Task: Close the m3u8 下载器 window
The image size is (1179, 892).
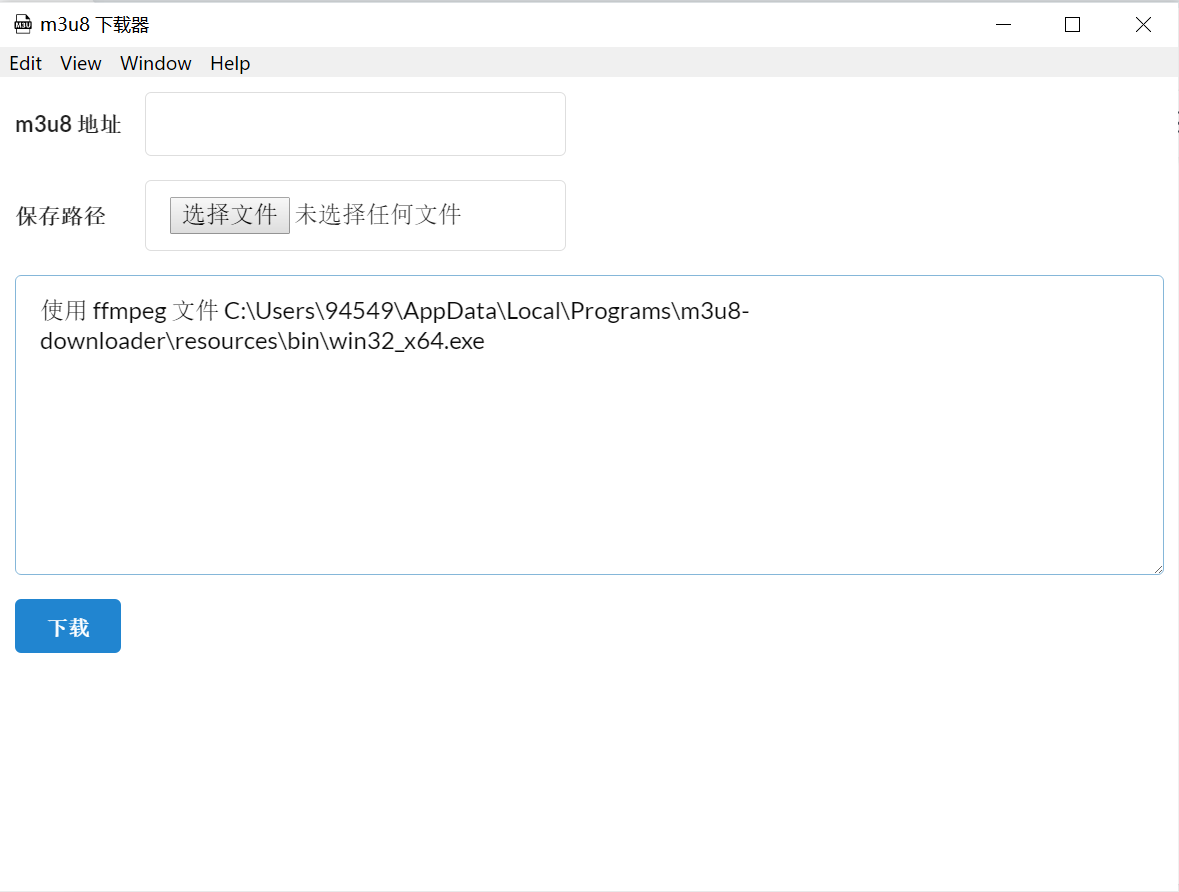Action: 1143,25
